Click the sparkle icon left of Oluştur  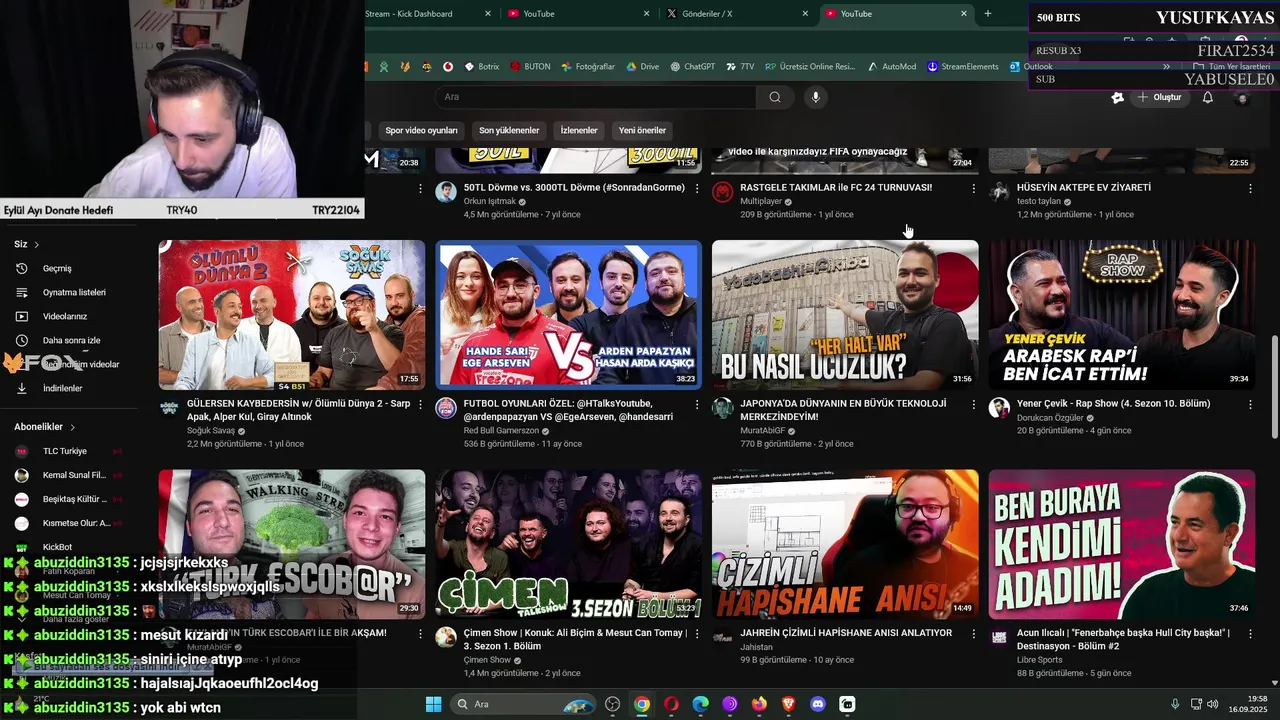coord(1118,97)
